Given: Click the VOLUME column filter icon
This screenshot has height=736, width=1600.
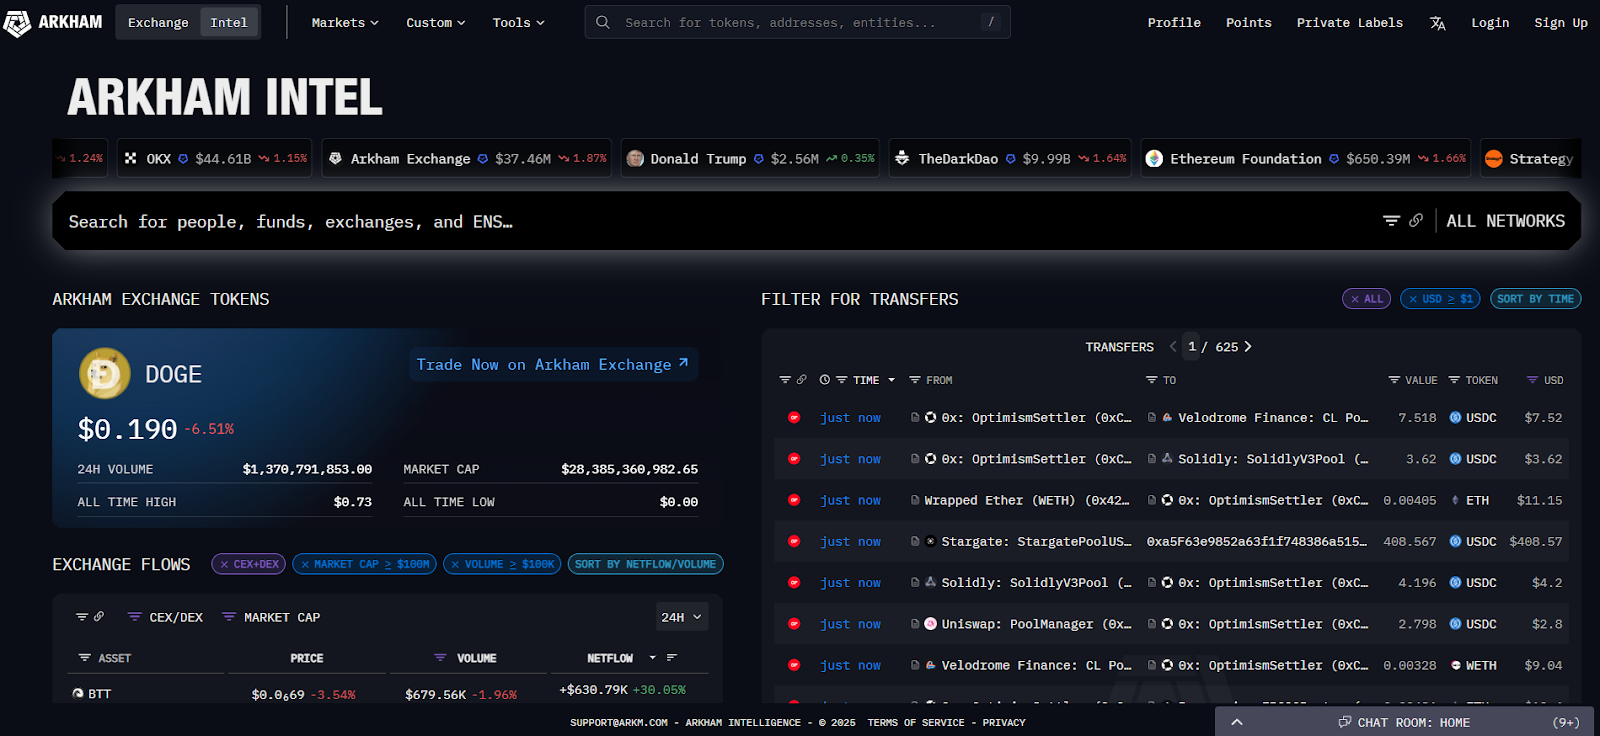Looking at the screenshot, I should point(440,658).
